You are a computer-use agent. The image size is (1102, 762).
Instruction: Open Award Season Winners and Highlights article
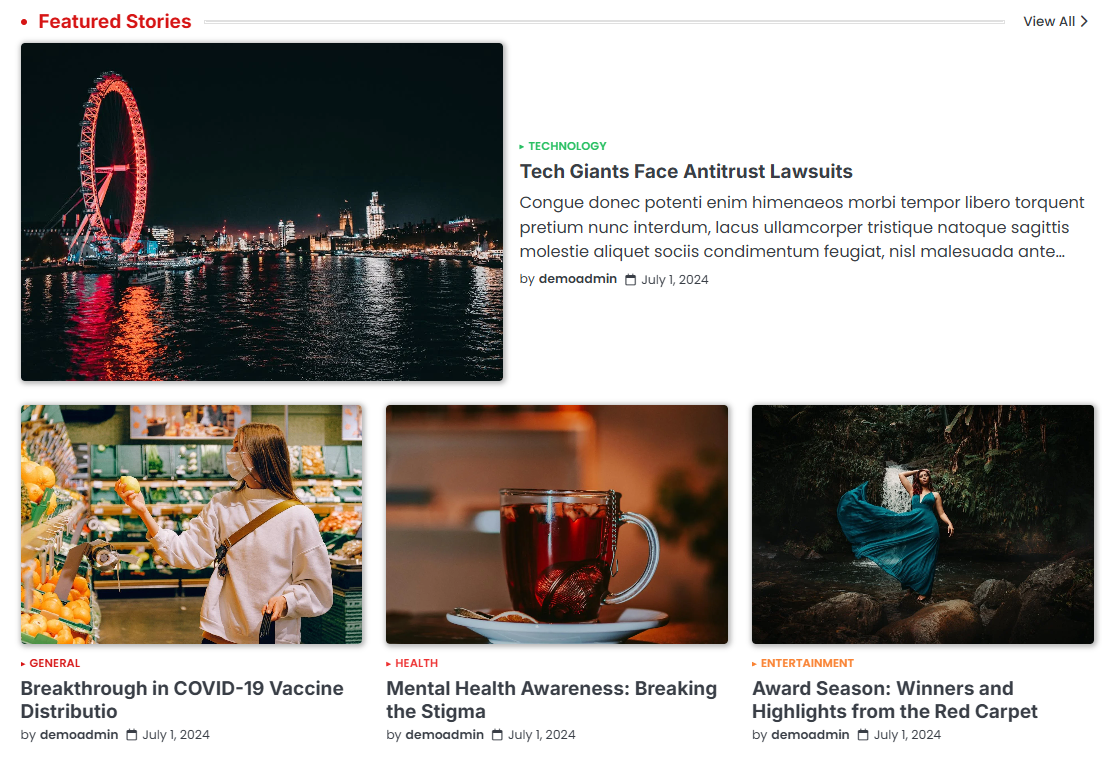tap(895, 699)
